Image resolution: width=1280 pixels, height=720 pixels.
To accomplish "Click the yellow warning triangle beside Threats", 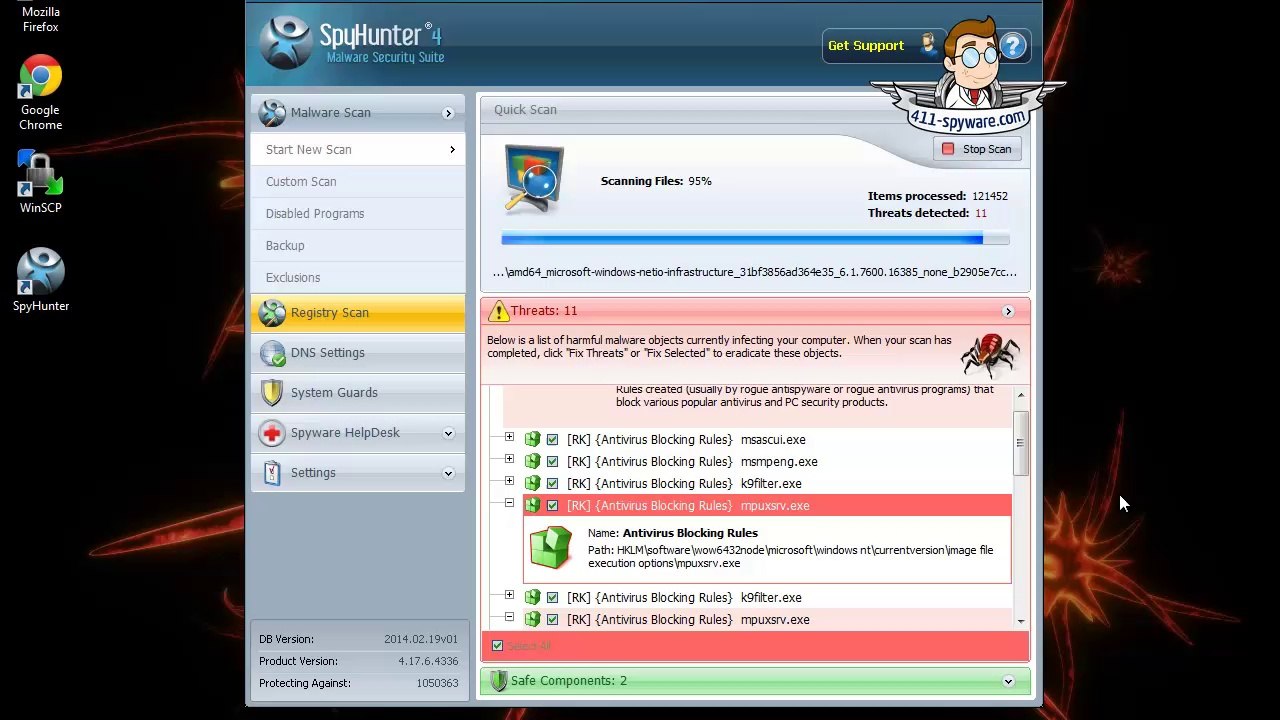I will click(497, 311).
